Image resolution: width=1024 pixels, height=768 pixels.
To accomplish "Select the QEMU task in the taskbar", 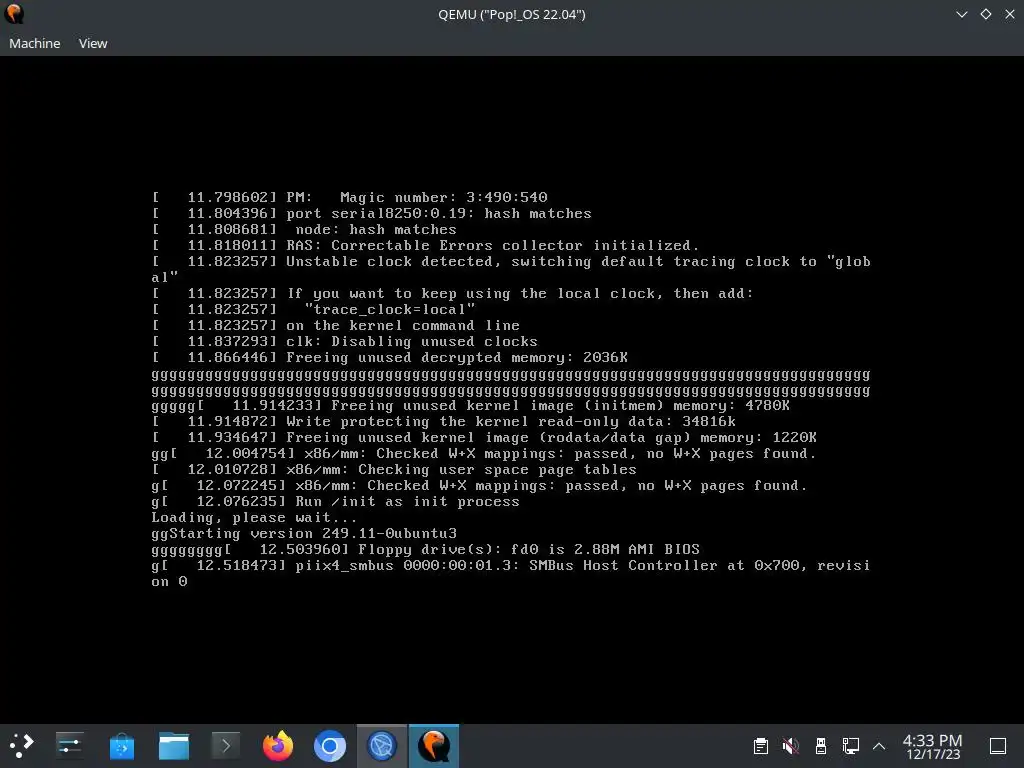I will (x=434, y=746).
